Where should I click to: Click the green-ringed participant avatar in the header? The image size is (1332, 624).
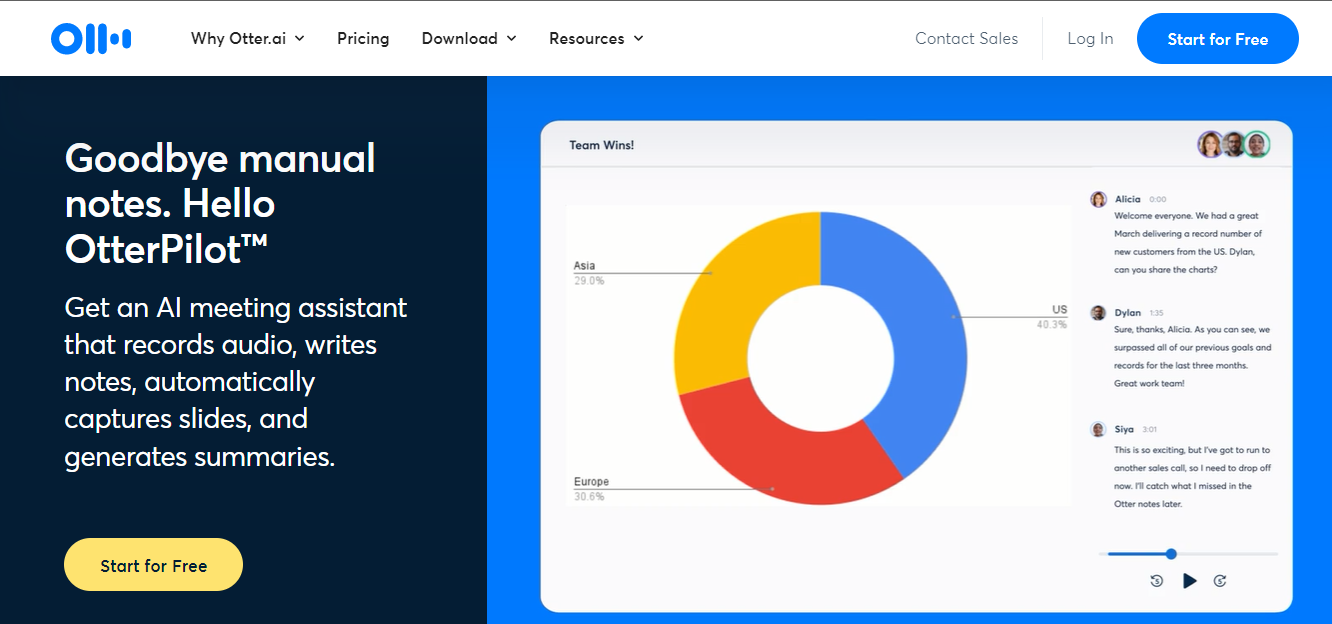click(1258, 144)
